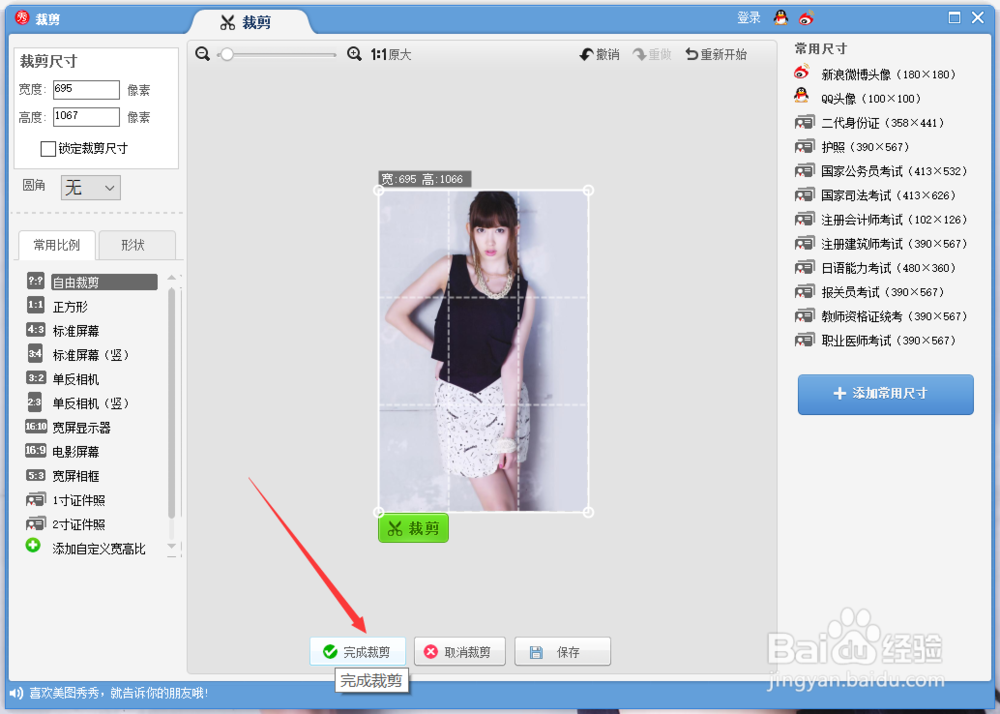Viewport: 1000px width, 714px height.
Task: Click the 1:1 原大 original size button
Action: click(x=391, y=55)
